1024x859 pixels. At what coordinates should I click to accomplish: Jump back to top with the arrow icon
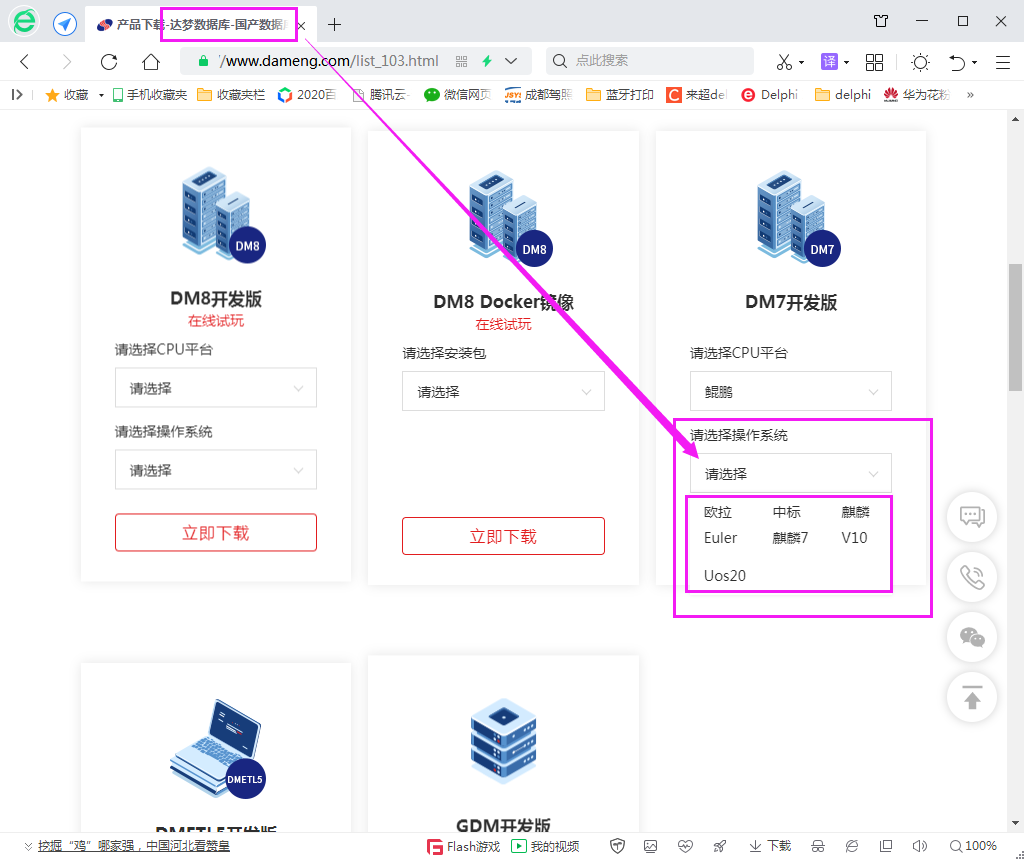point(972,697)
